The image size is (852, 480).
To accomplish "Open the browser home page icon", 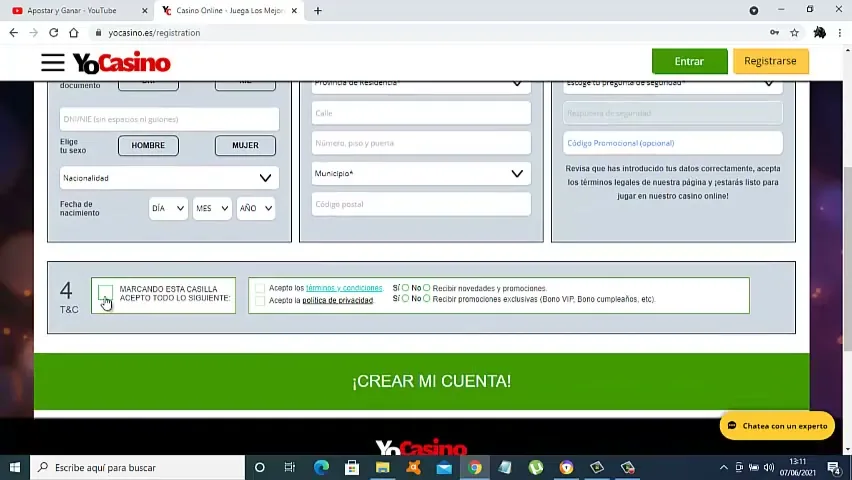I will [73, 33].
